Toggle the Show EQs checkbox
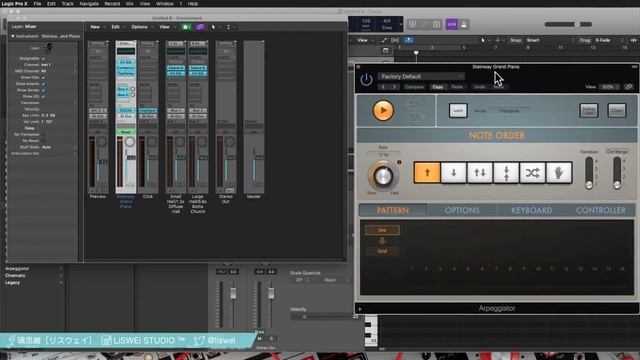The height and width of the screenshot is (360, 640). point(43,77)
